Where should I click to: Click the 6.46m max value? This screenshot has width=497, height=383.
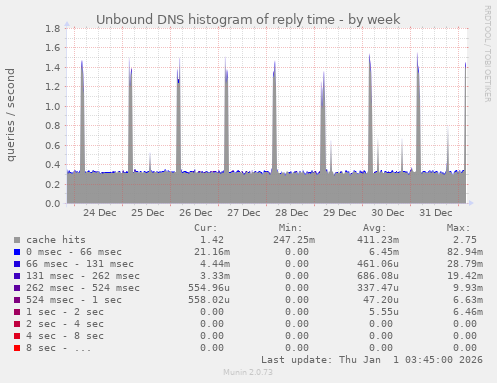coord(468,312)
